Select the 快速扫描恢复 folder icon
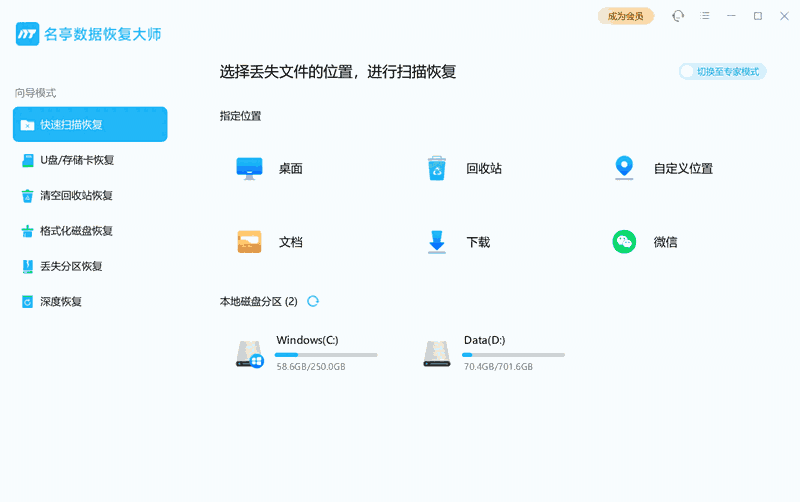The image size is (800, 502). pyautogui.click(x=27, y=125)
